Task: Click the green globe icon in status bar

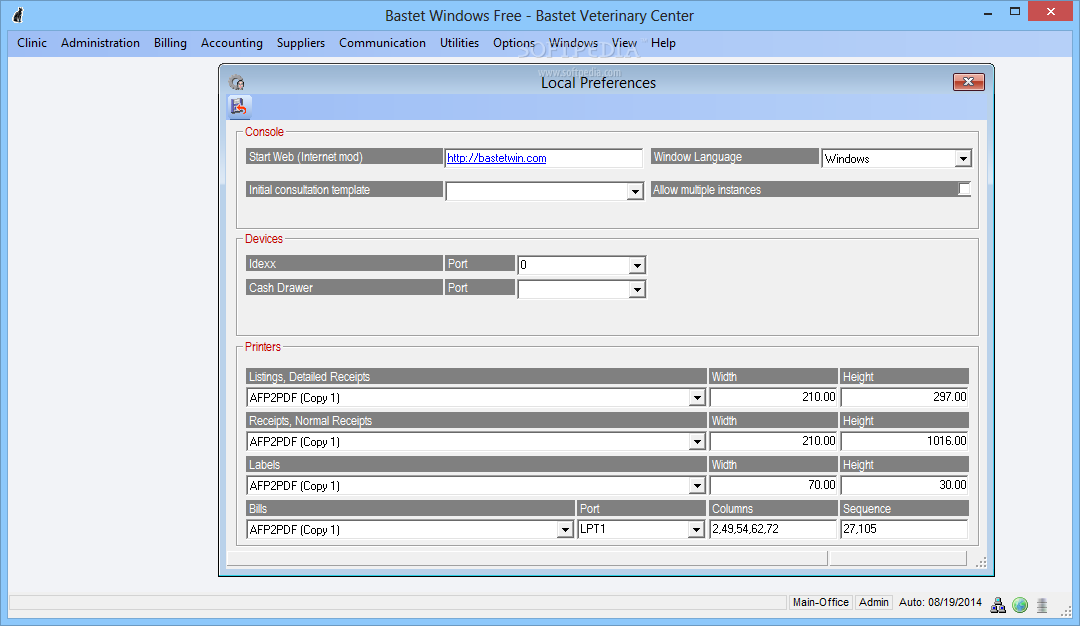Action: point(1020,605)
